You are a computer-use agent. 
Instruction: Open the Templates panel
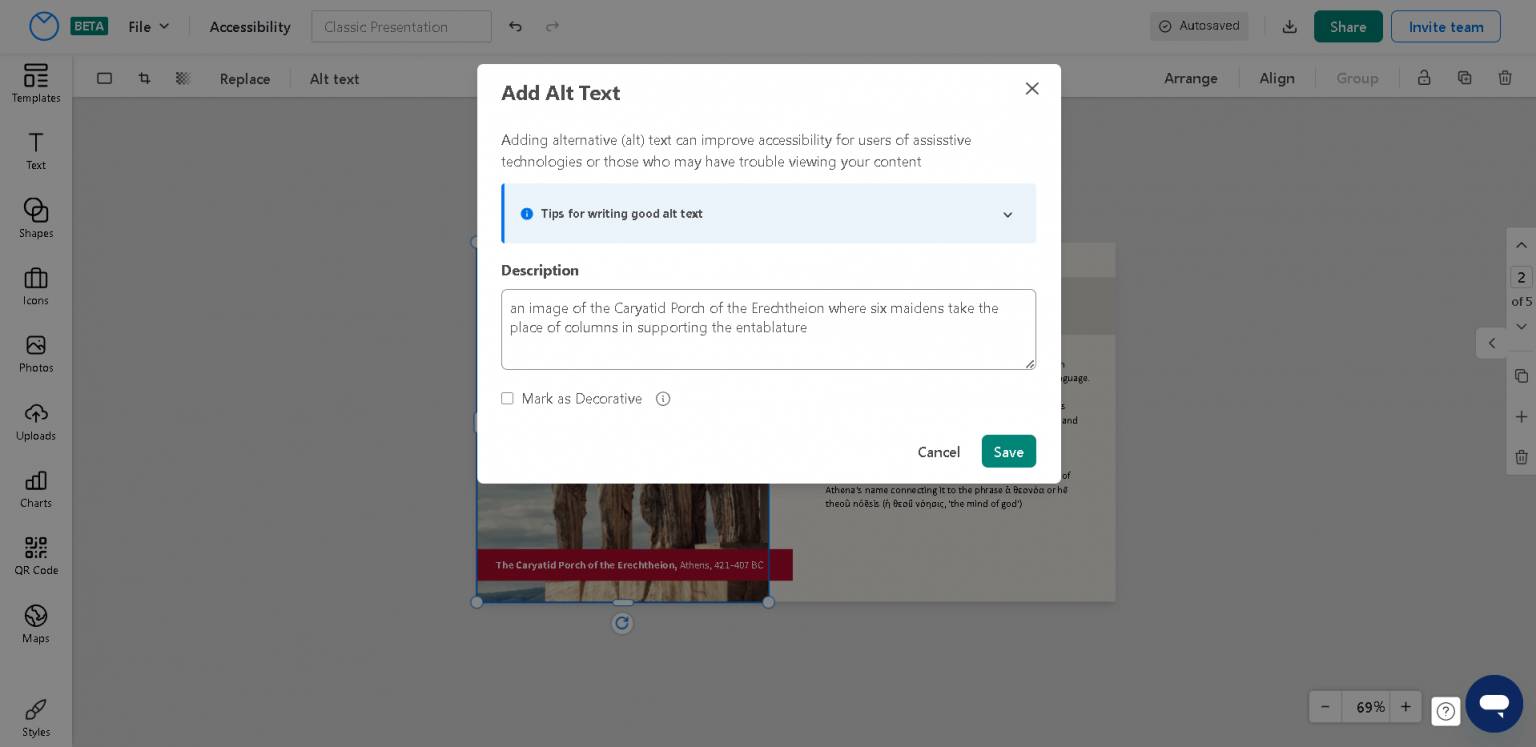pos(36,84)
